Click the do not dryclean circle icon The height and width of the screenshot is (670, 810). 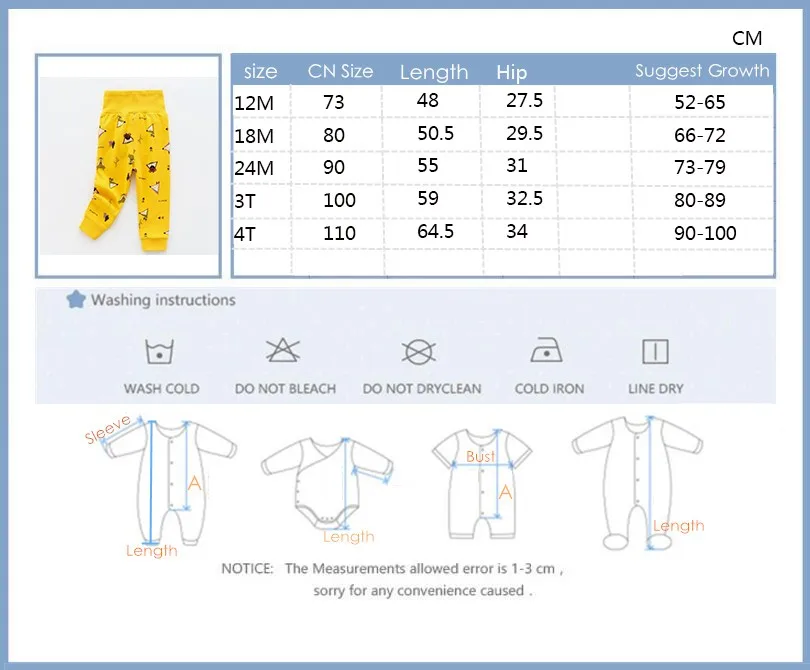[418, 352]
